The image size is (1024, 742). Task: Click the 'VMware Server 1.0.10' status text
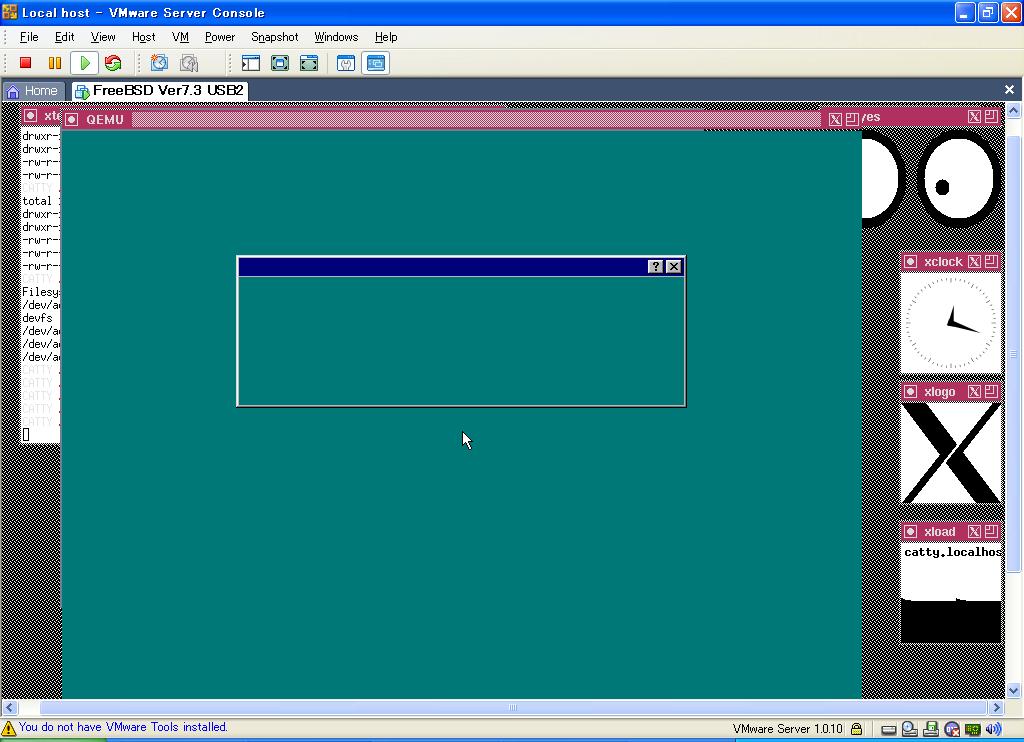788,729
